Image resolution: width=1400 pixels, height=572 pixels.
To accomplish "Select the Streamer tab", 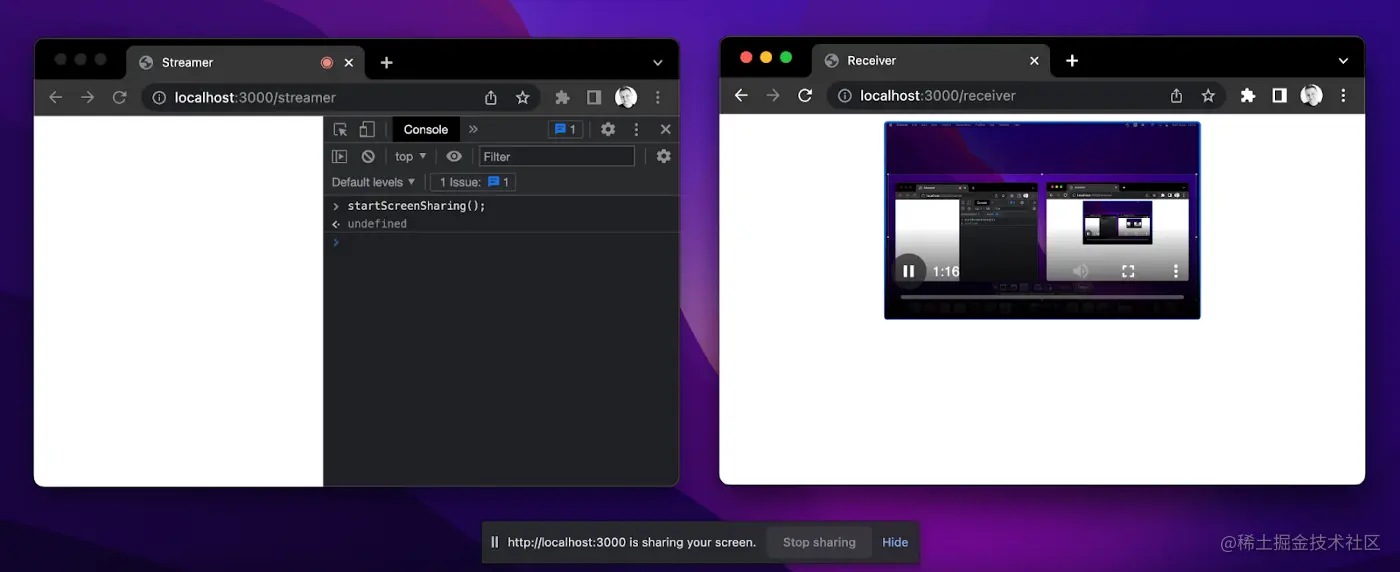I will (x=245, y=62).
